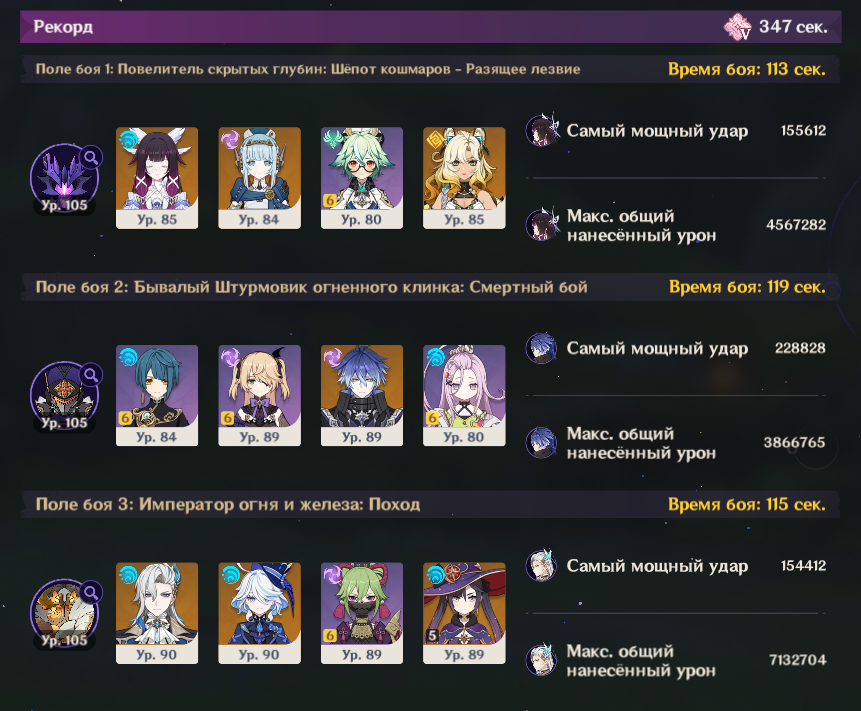Inspect the purple boss icon in battlefield 1
Viewport: 861px width, 711px height.
64,178
